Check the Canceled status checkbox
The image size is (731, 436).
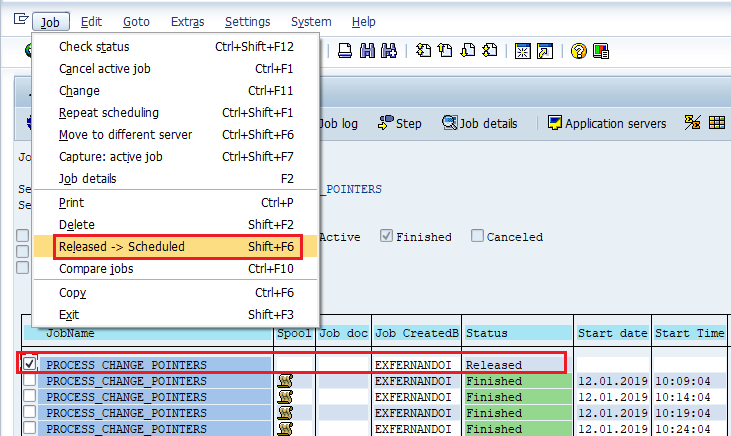(x=477, y=235)
